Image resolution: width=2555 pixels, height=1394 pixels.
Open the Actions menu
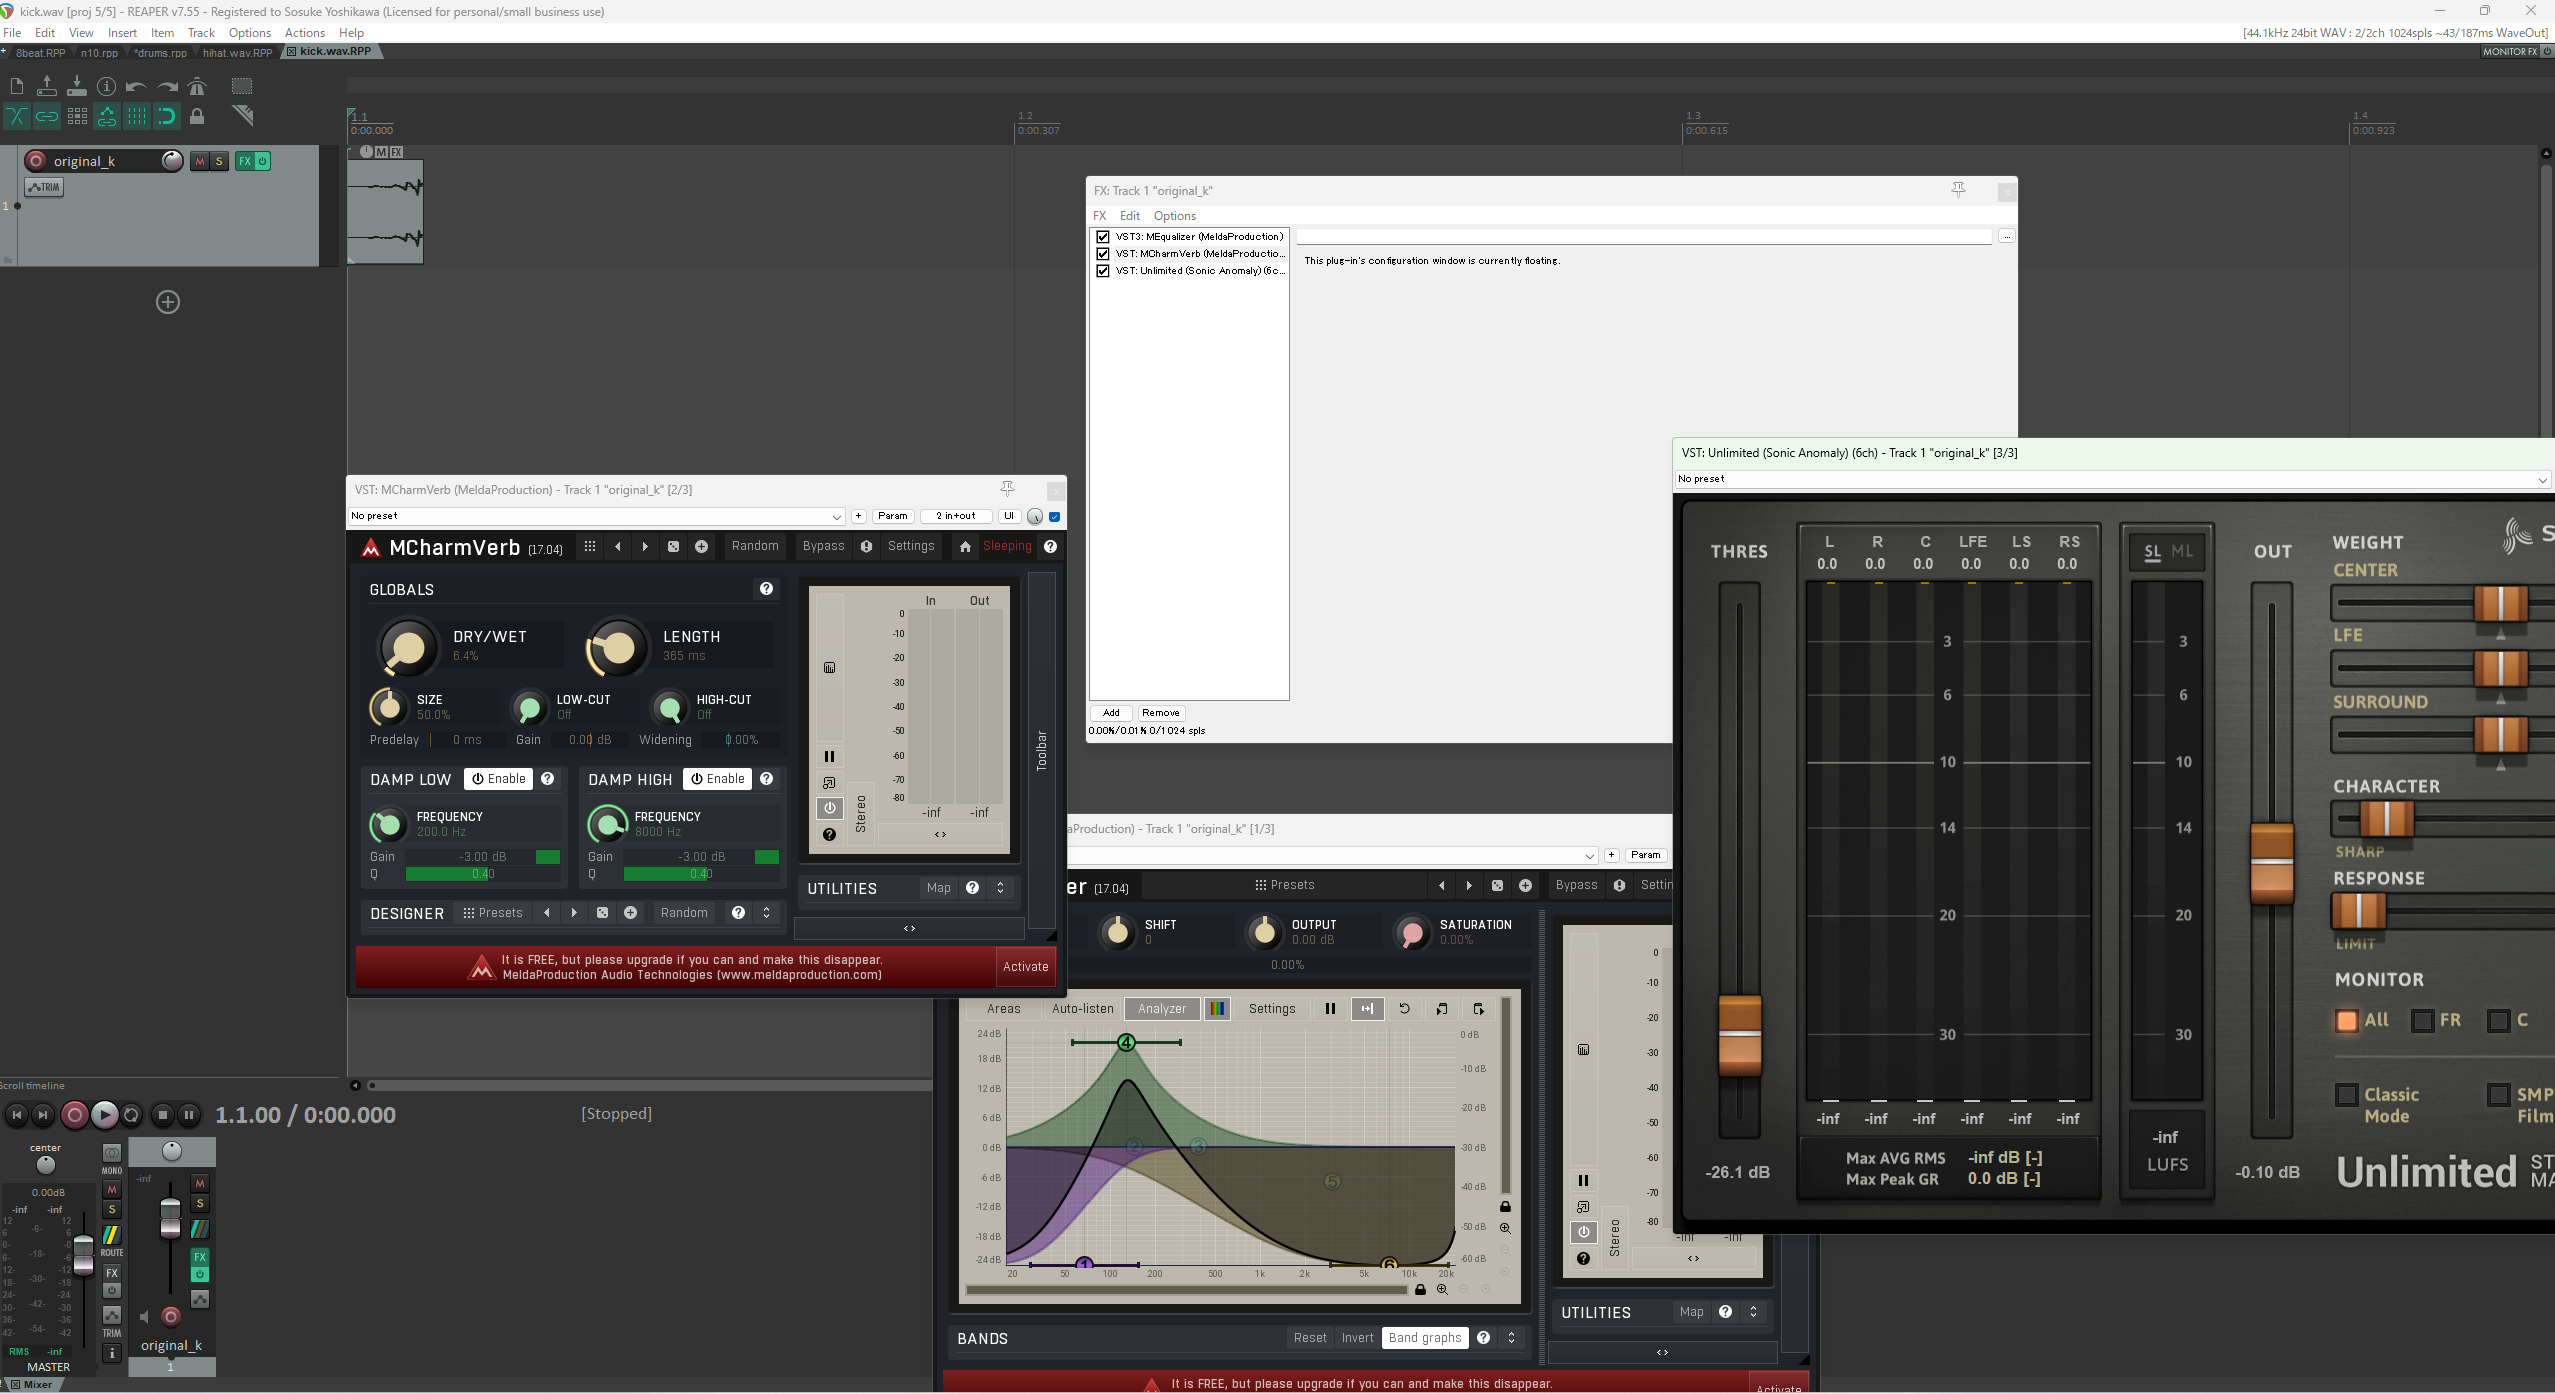pyautogui.click(x=304, y=33)
